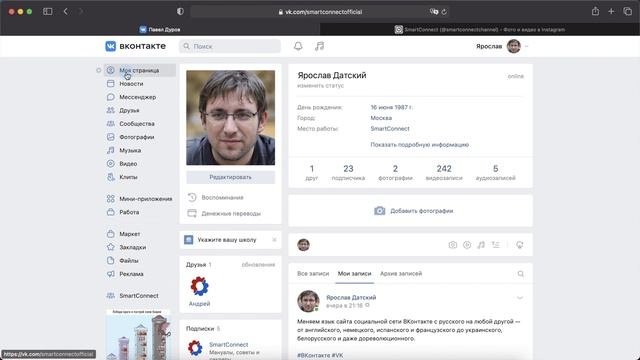Viewport: 640px width, 360px height.
Task: Click the privacy shield icon in Safari
Action: [180, 11]
